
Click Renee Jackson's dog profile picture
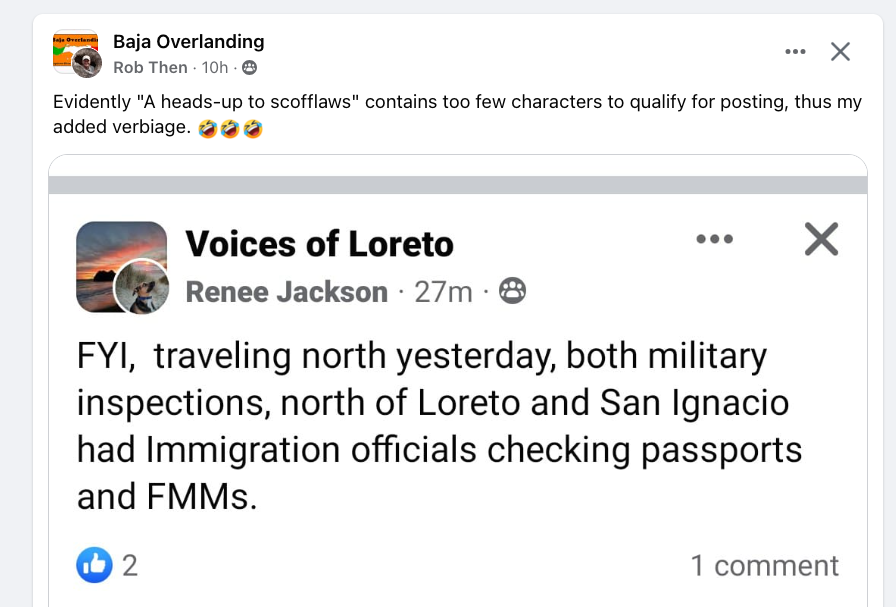click(x=141, y=287)
